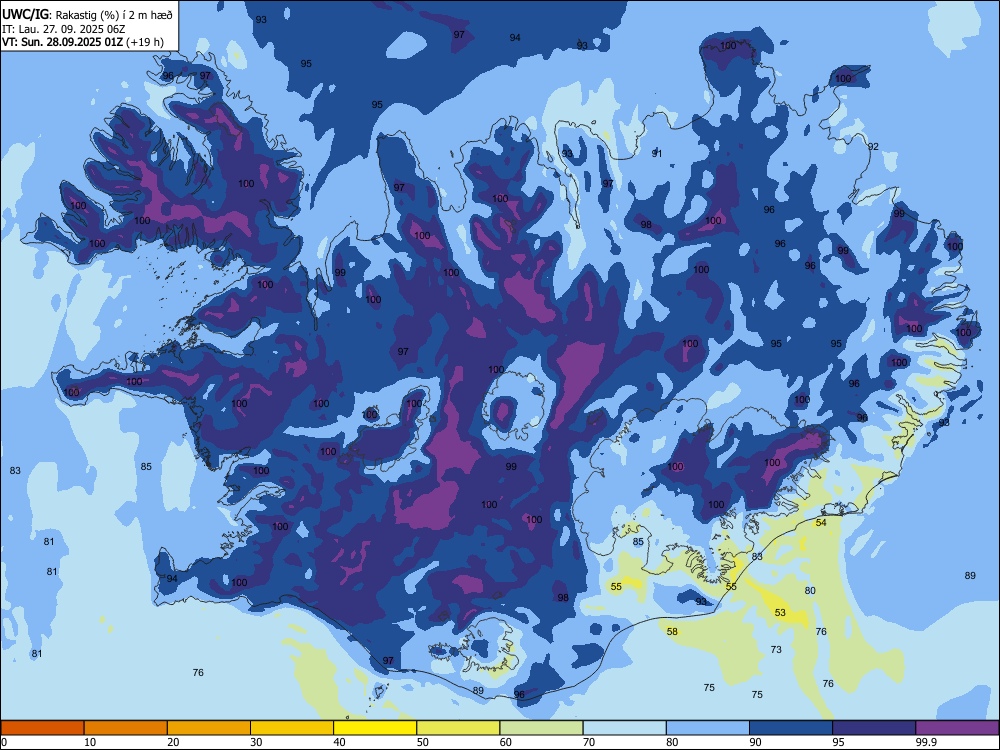Click the "92" humidity value on the map
Screen dimensions: 1000x750
click(873, 147)
